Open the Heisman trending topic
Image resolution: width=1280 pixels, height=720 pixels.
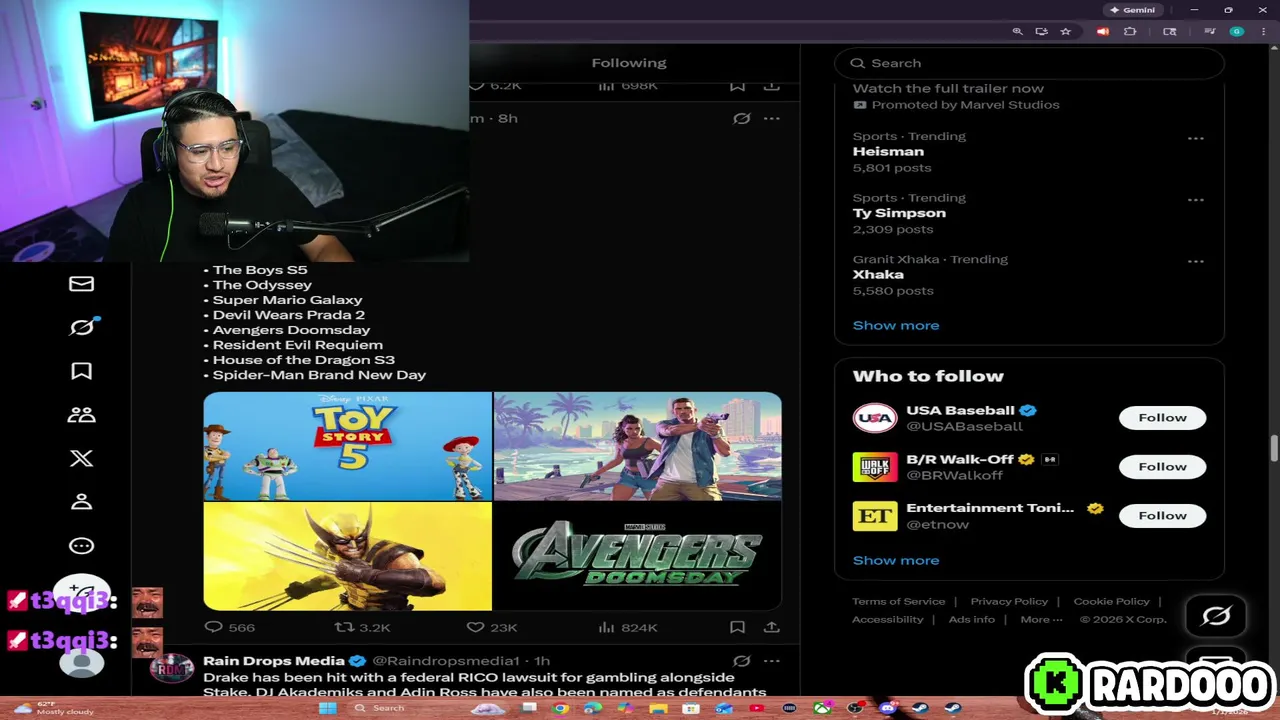888,152
